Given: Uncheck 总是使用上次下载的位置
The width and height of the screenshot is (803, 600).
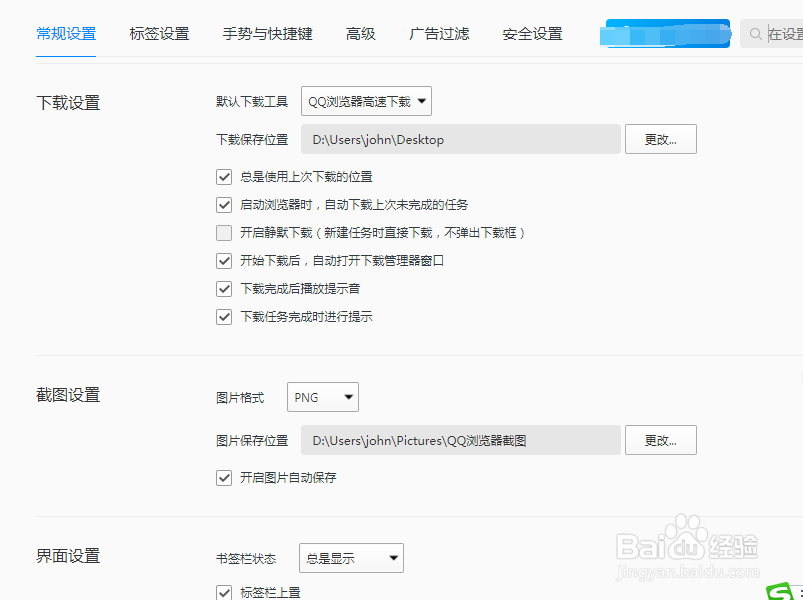Looking at the screenshot, I should 224,177.
